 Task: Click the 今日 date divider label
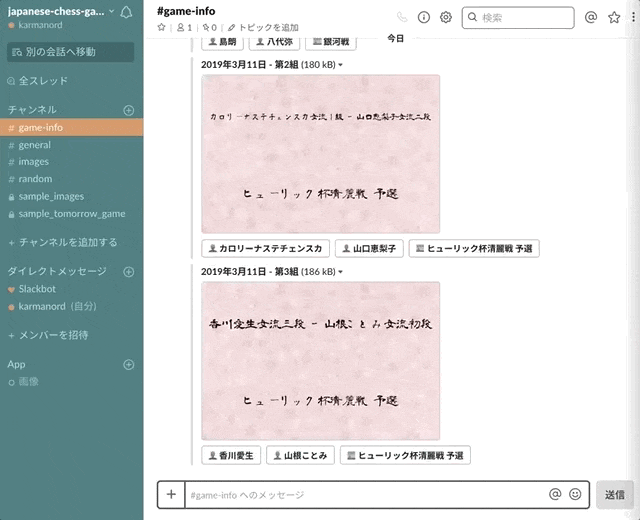396,38
